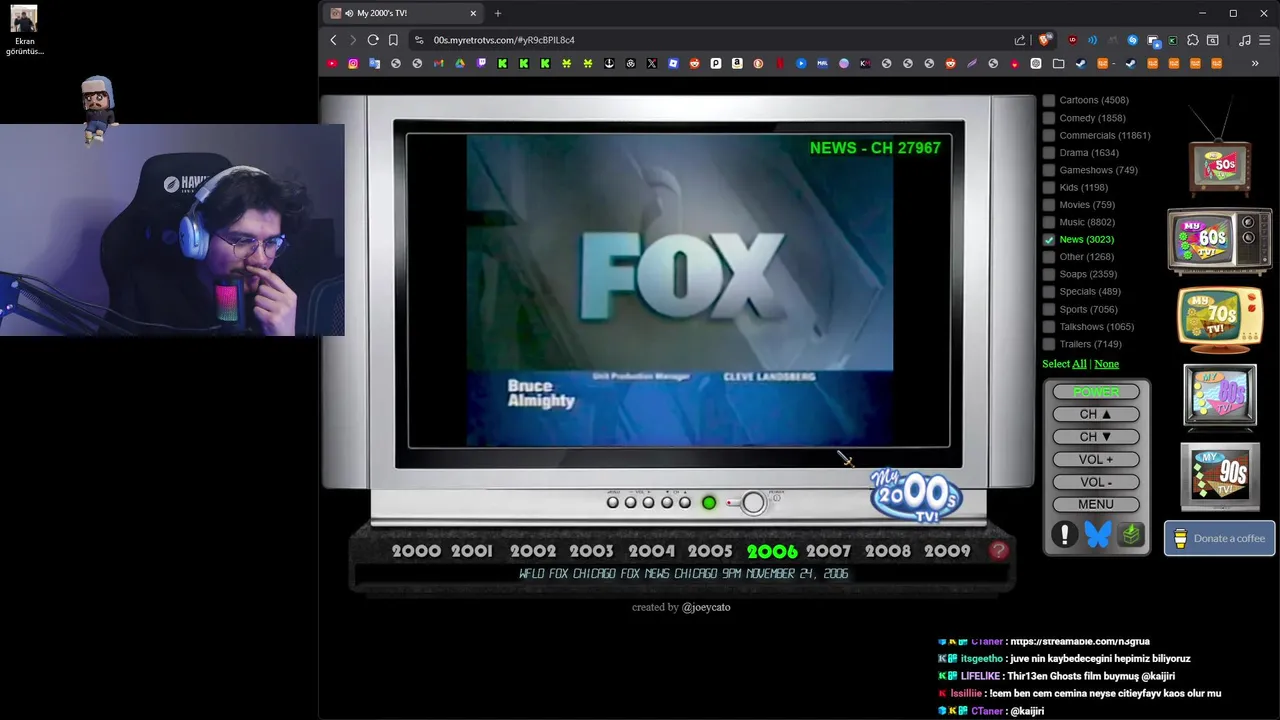
Task: Open the Twitch bookmark icon
Action: (x=481, y=63)
